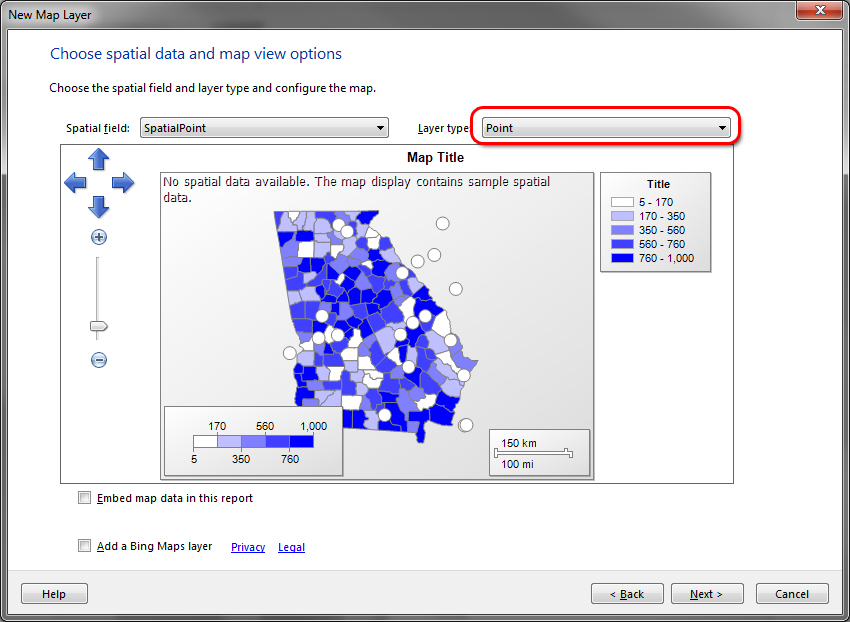Enable Embed map data in this report
Viewport: 850px width, 622px height.
coord(85,498)
